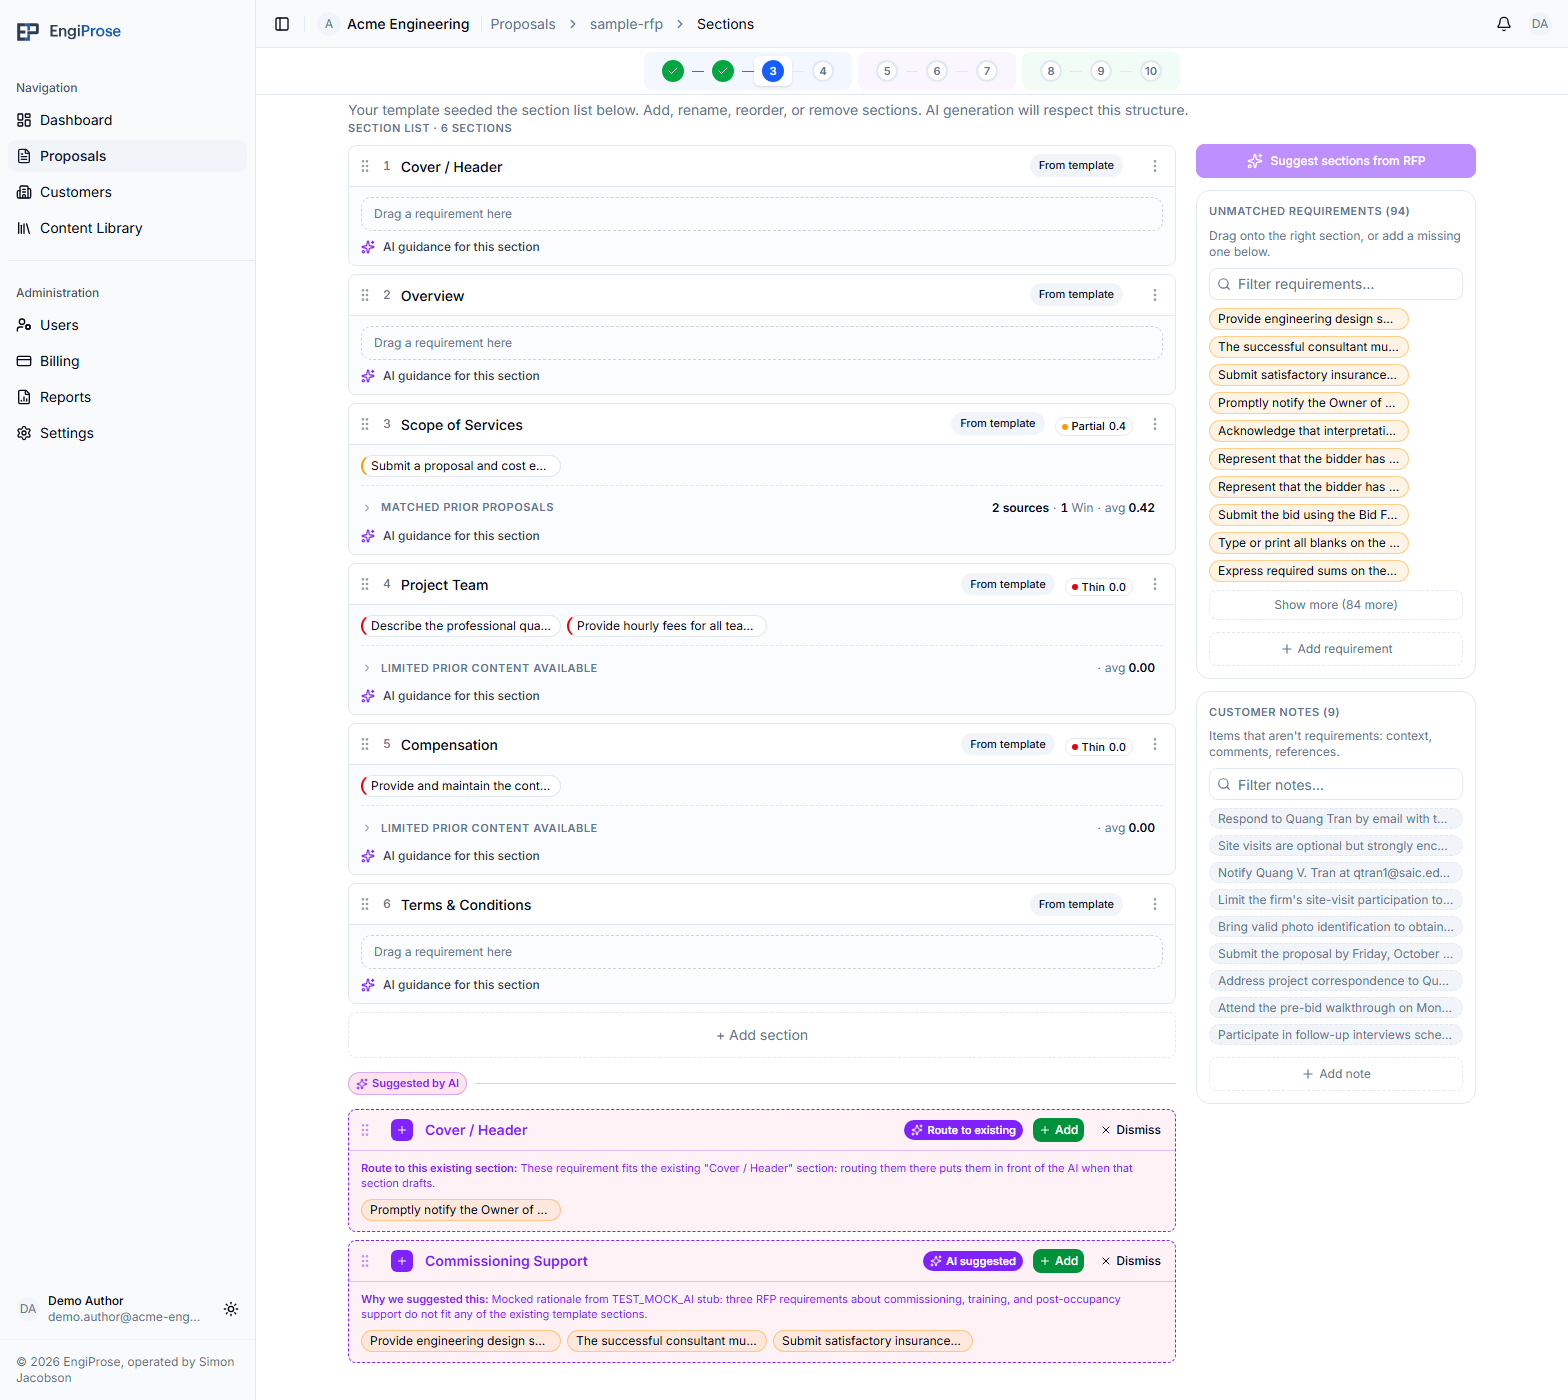Click Partial 0.4 badge on Scope of Services
This screenshot has height=1400, width=1568.
coord(1094,426)
